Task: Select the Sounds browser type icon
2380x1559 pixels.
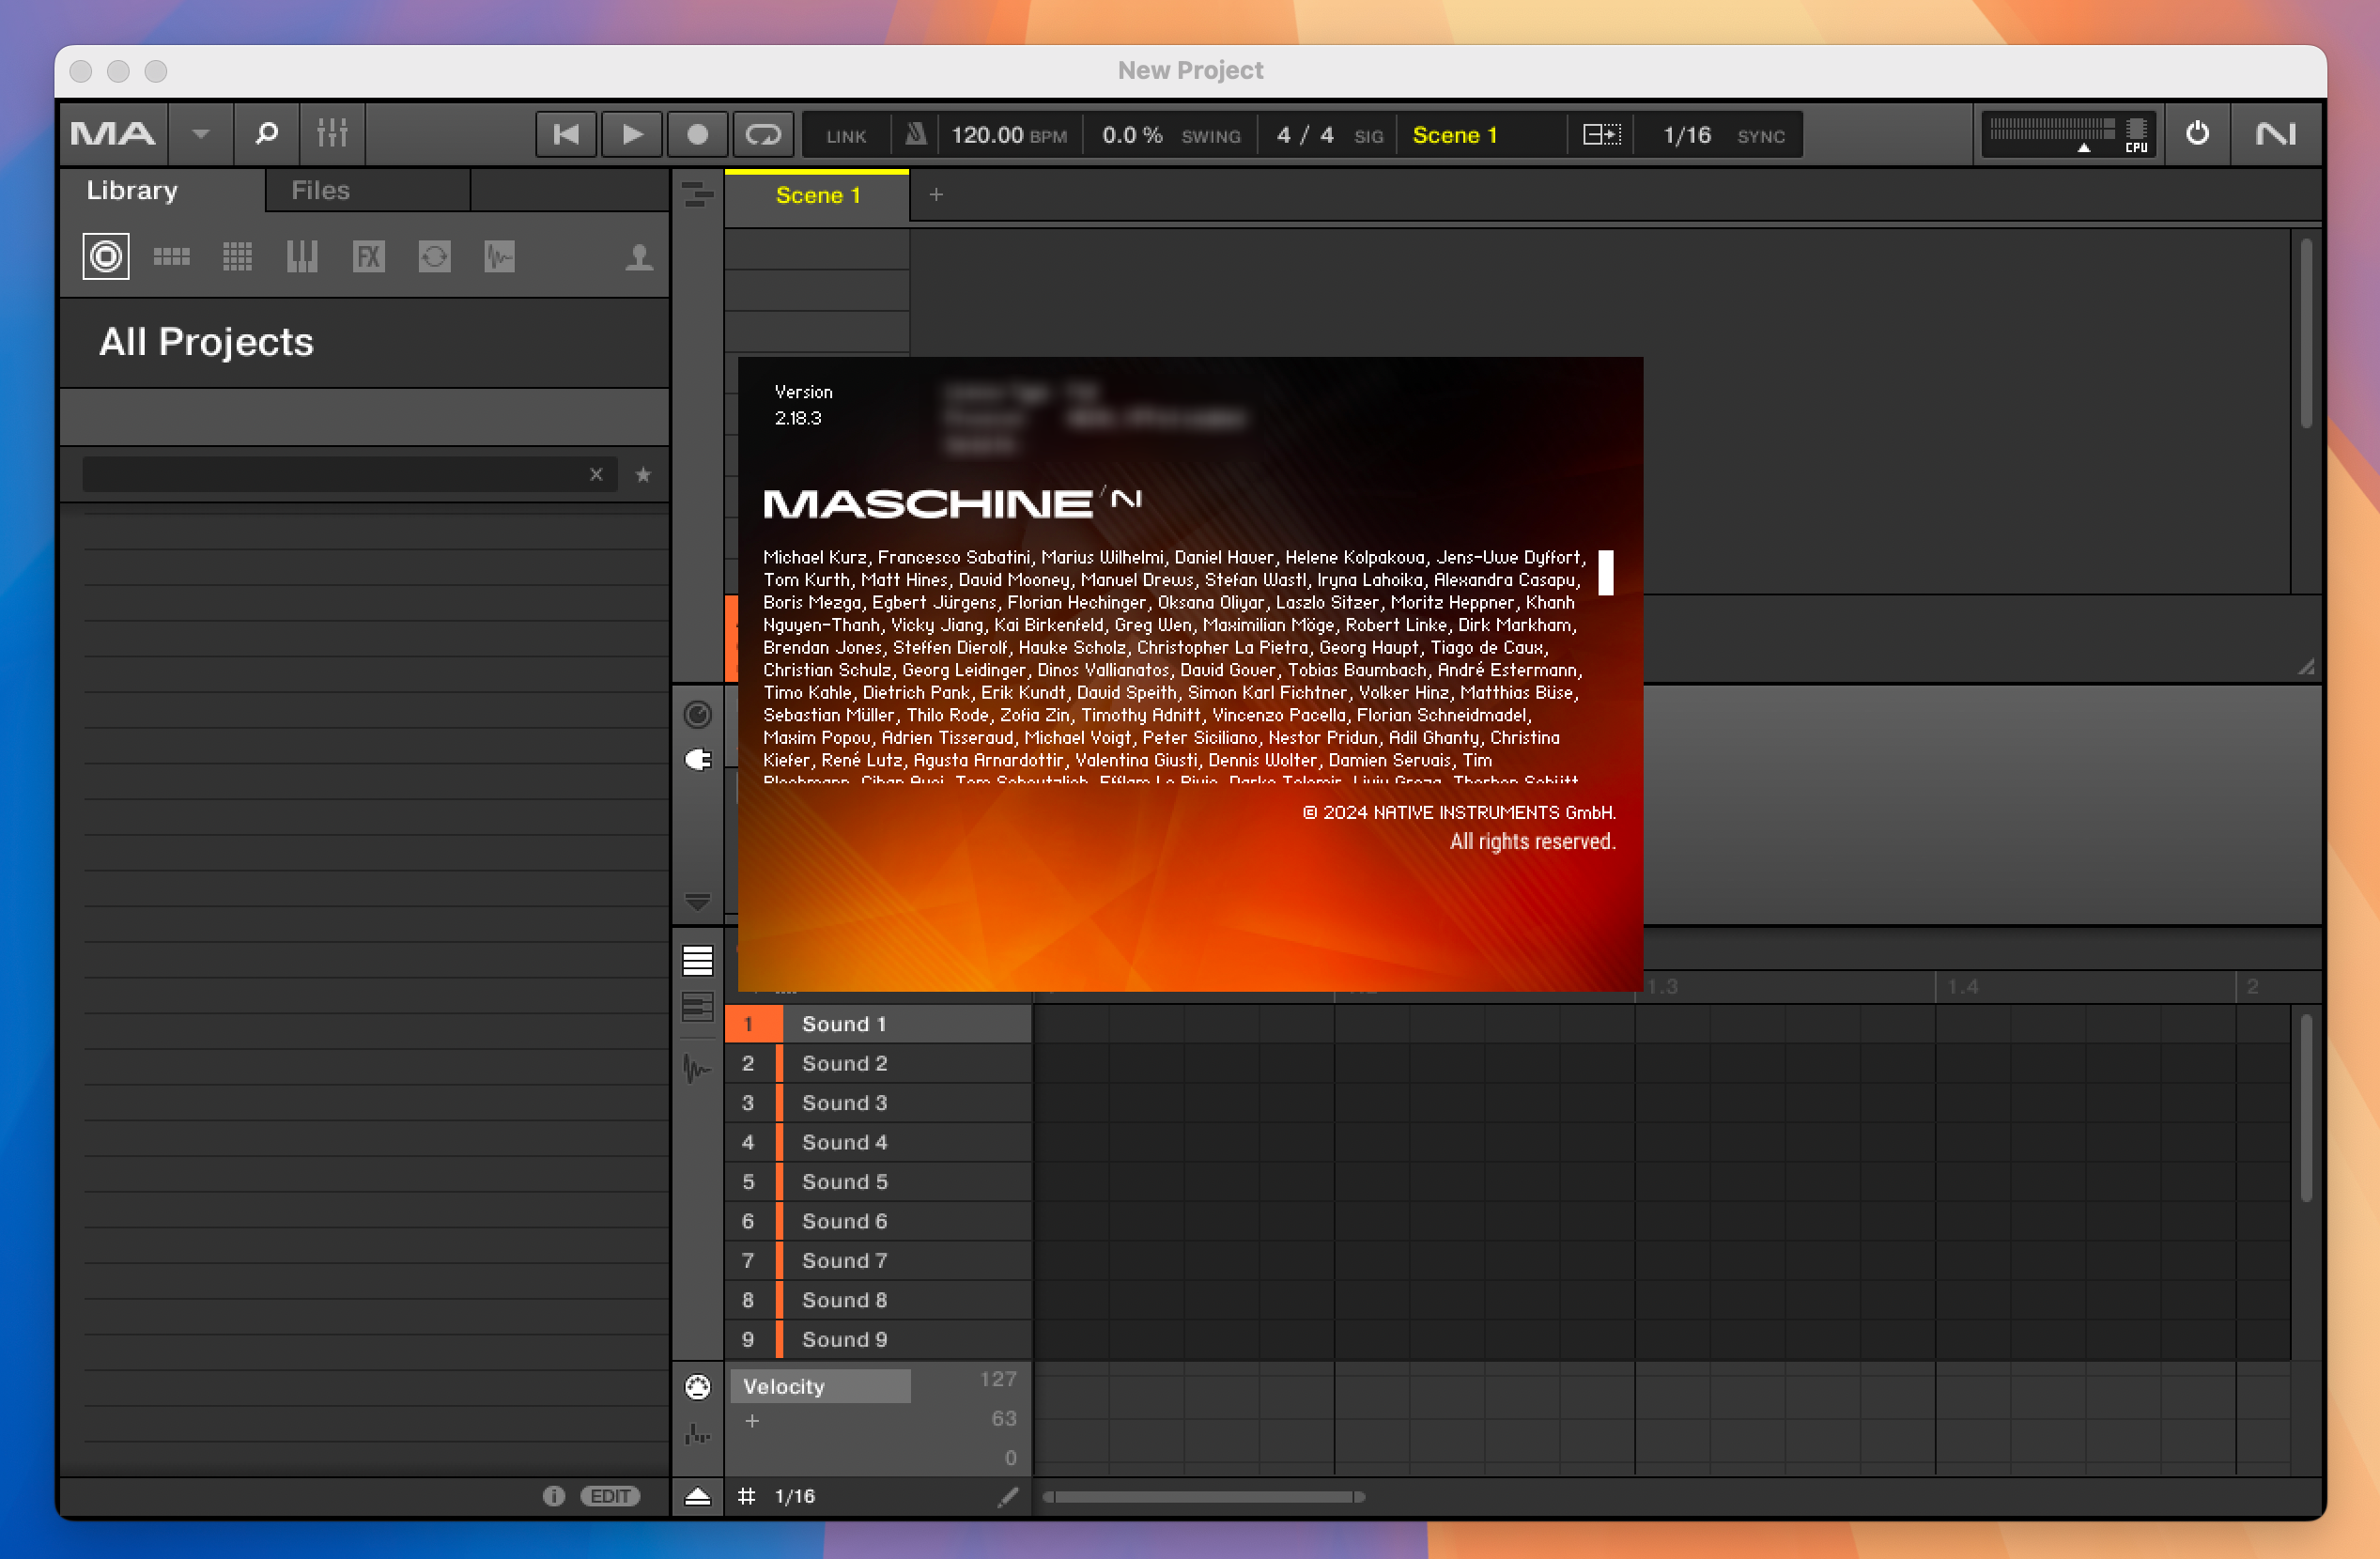Action: [x=237, y=257]
